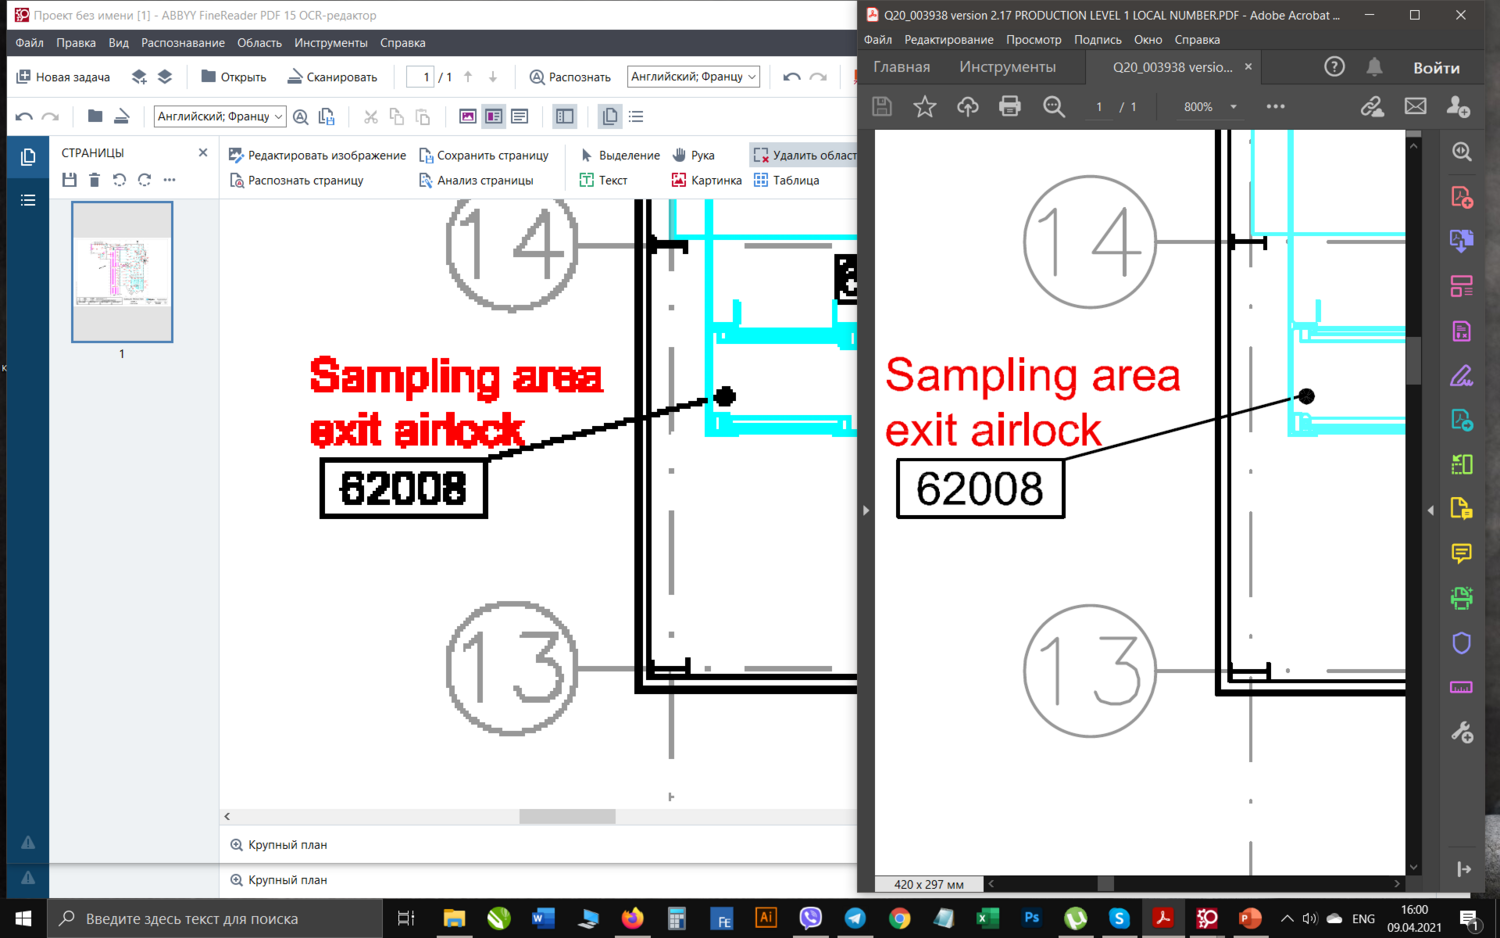The height and width of the screenshot is (938, 1500).
Task: Select page 1 thumbnail in Страницы panel
Action: [x=122, y=272]
